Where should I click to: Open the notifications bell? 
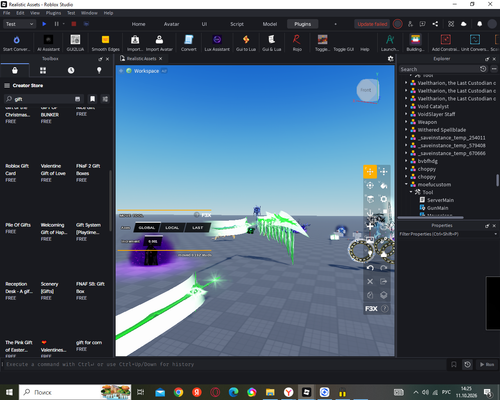point(479,24)
